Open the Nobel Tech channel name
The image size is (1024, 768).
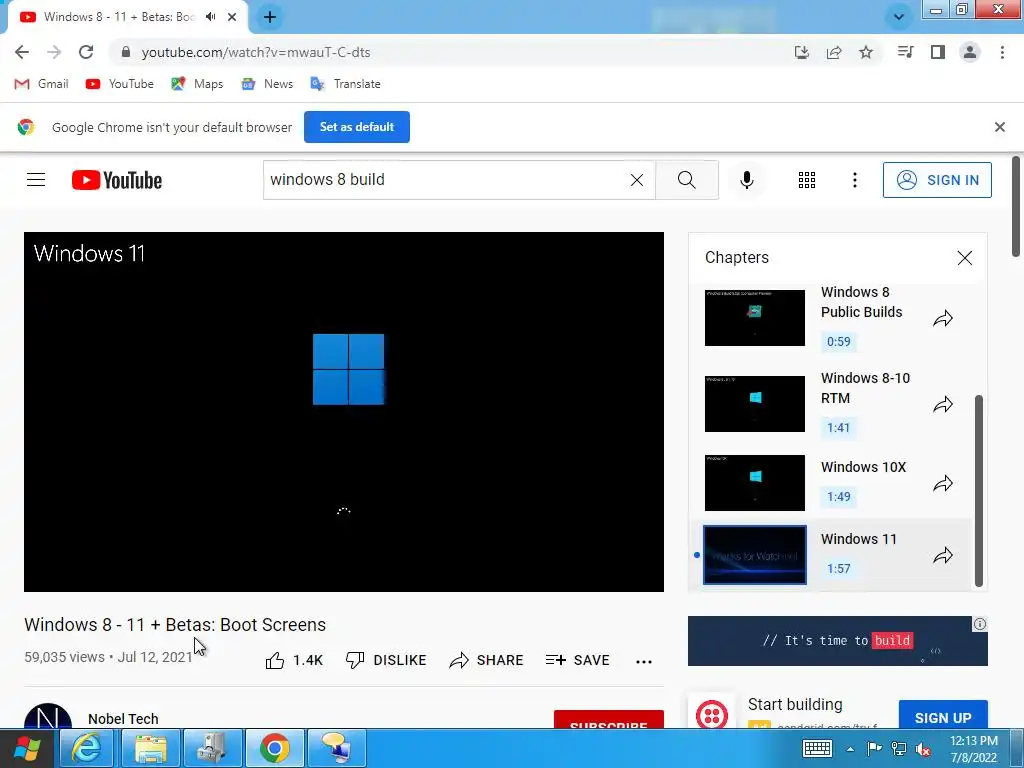123,718
